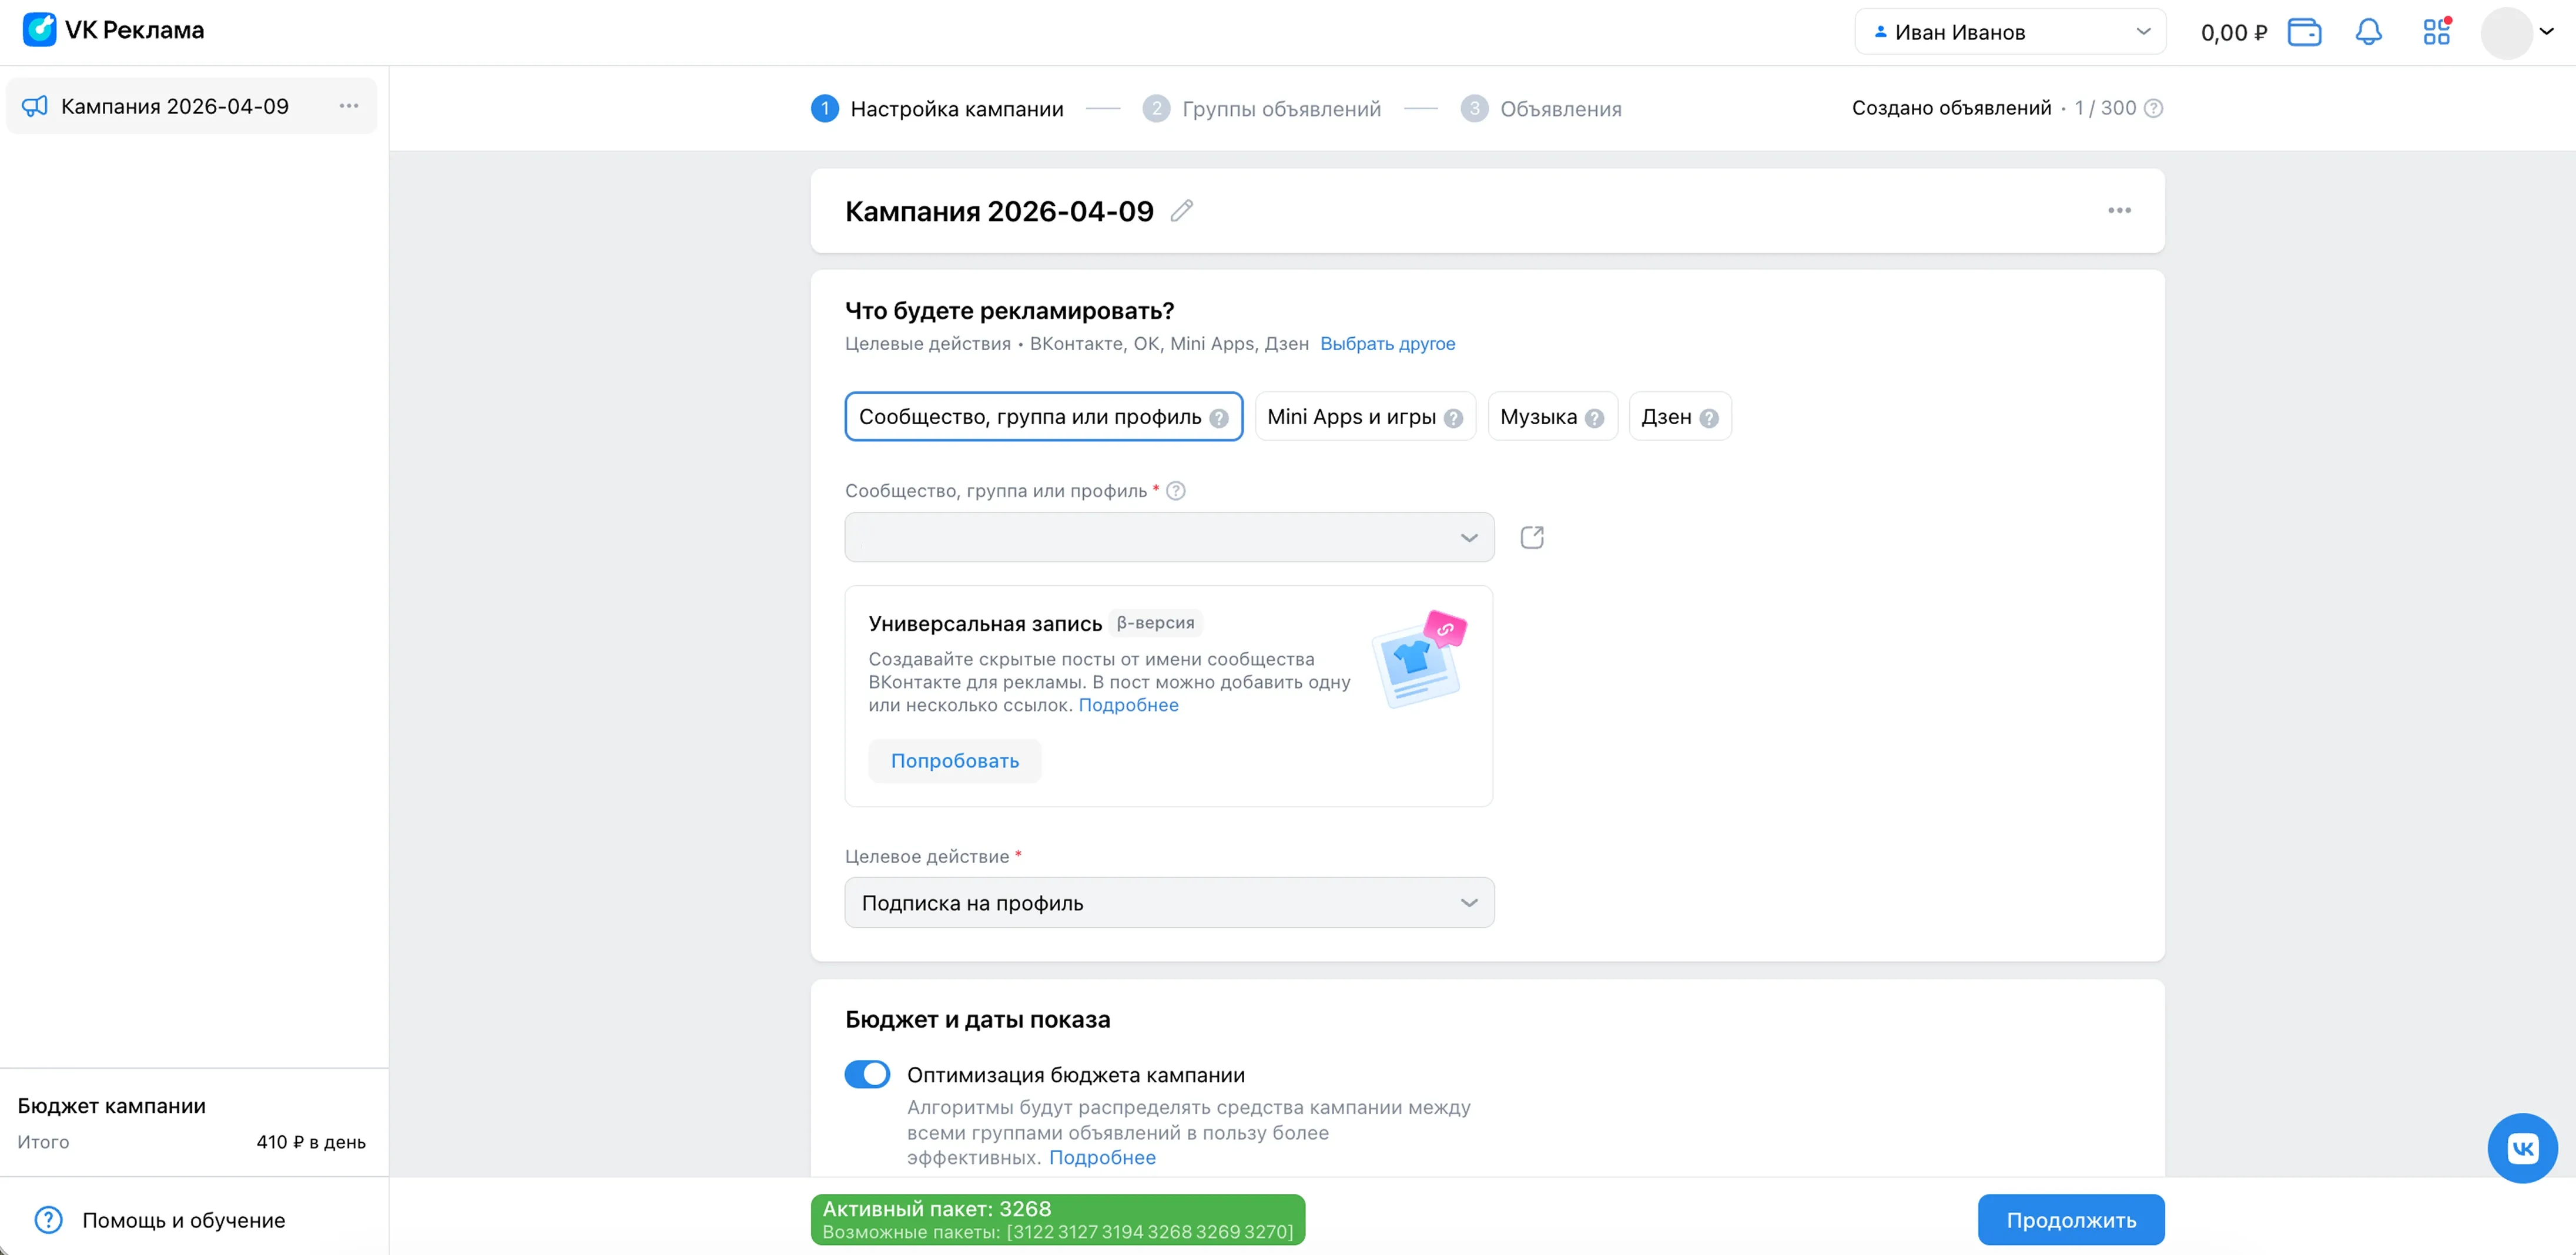
Task: Expand the profile menu chevron
Action: pyautogui.click(x=2547, y=32)
